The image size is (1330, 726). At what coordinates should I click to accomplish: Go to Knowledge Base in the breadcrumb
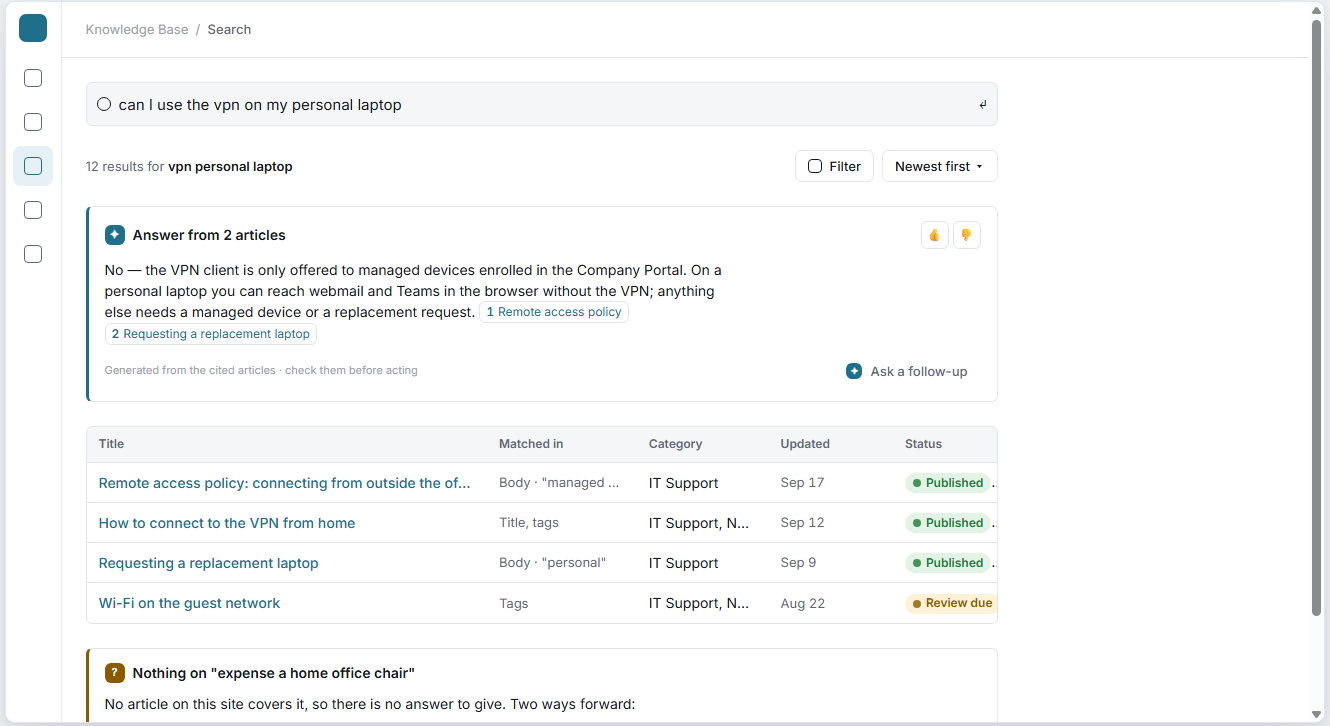[137, 29]
